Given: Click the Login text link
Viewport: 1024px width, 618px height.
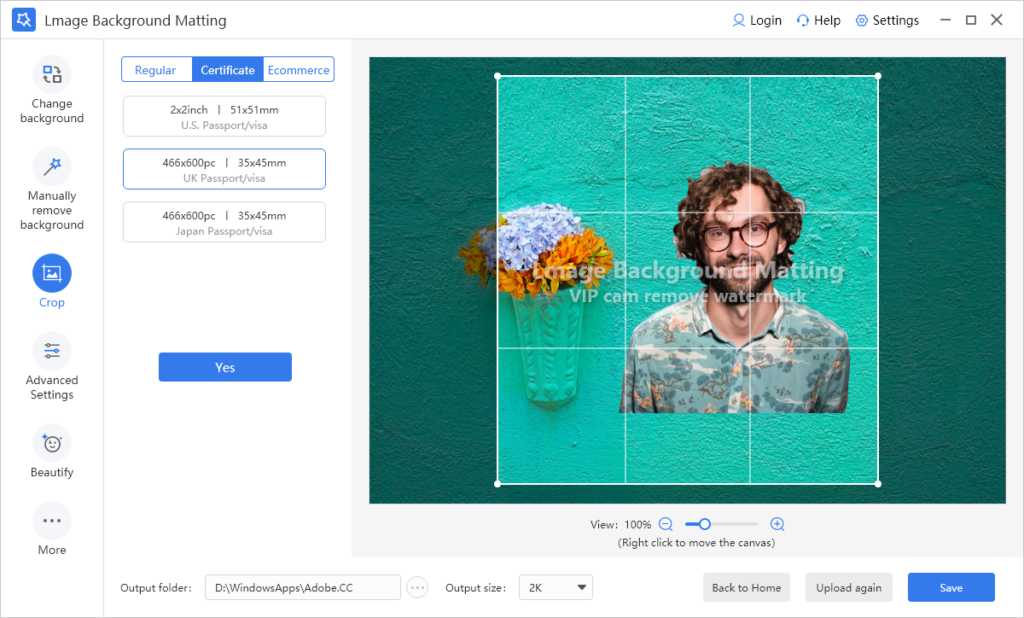Looking at the screenshot, I should (765, 20).
